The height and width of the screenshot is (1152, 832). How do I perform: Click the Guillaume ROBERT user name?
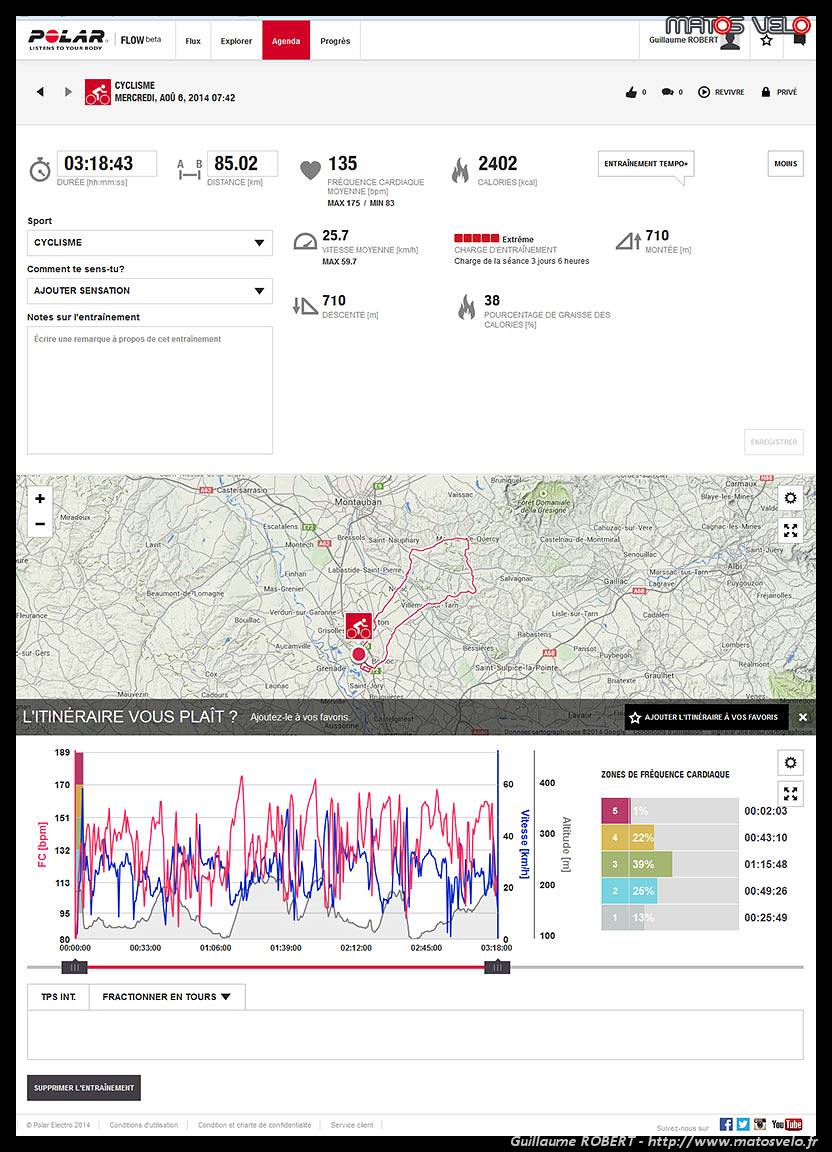tap(683, 40)
